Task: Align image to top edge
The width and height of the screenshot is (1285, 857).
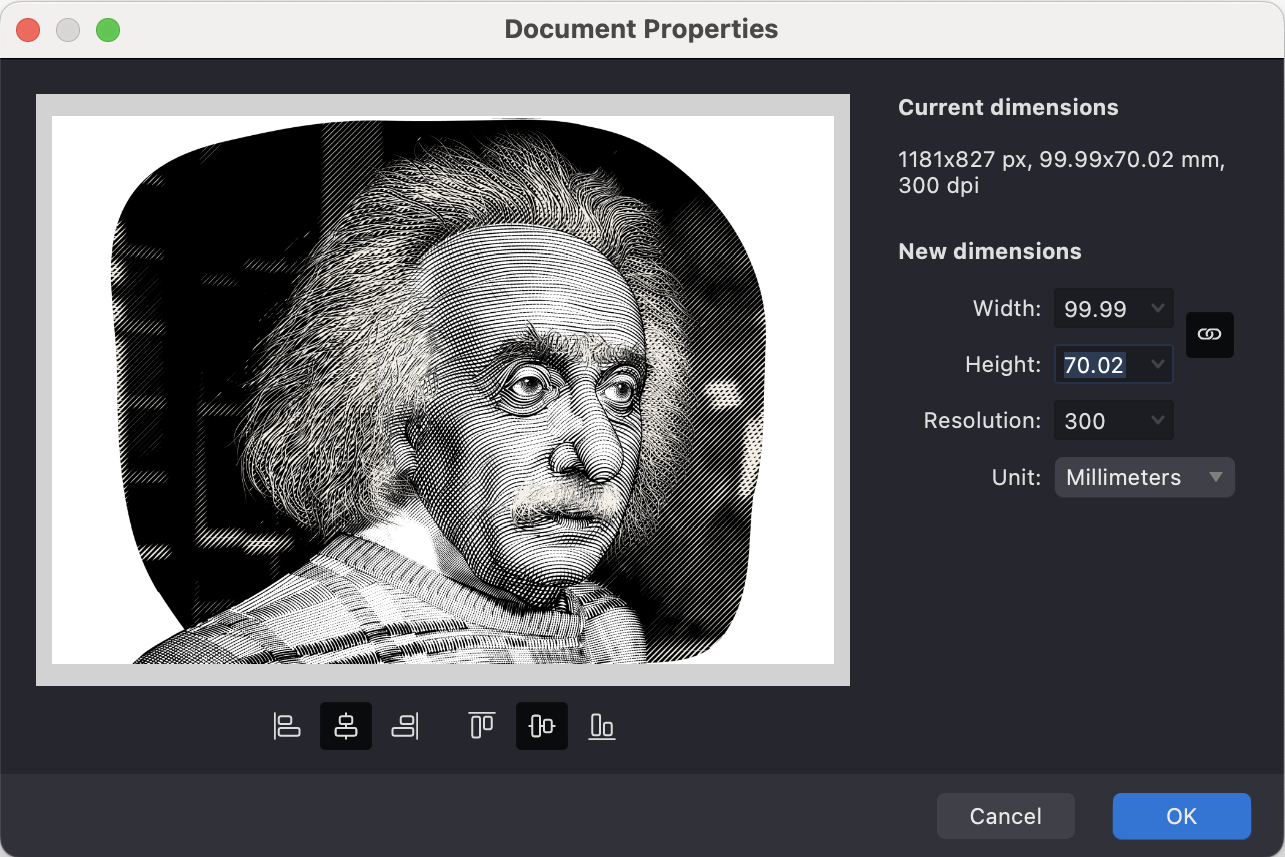Action: [x=482, y=726]
